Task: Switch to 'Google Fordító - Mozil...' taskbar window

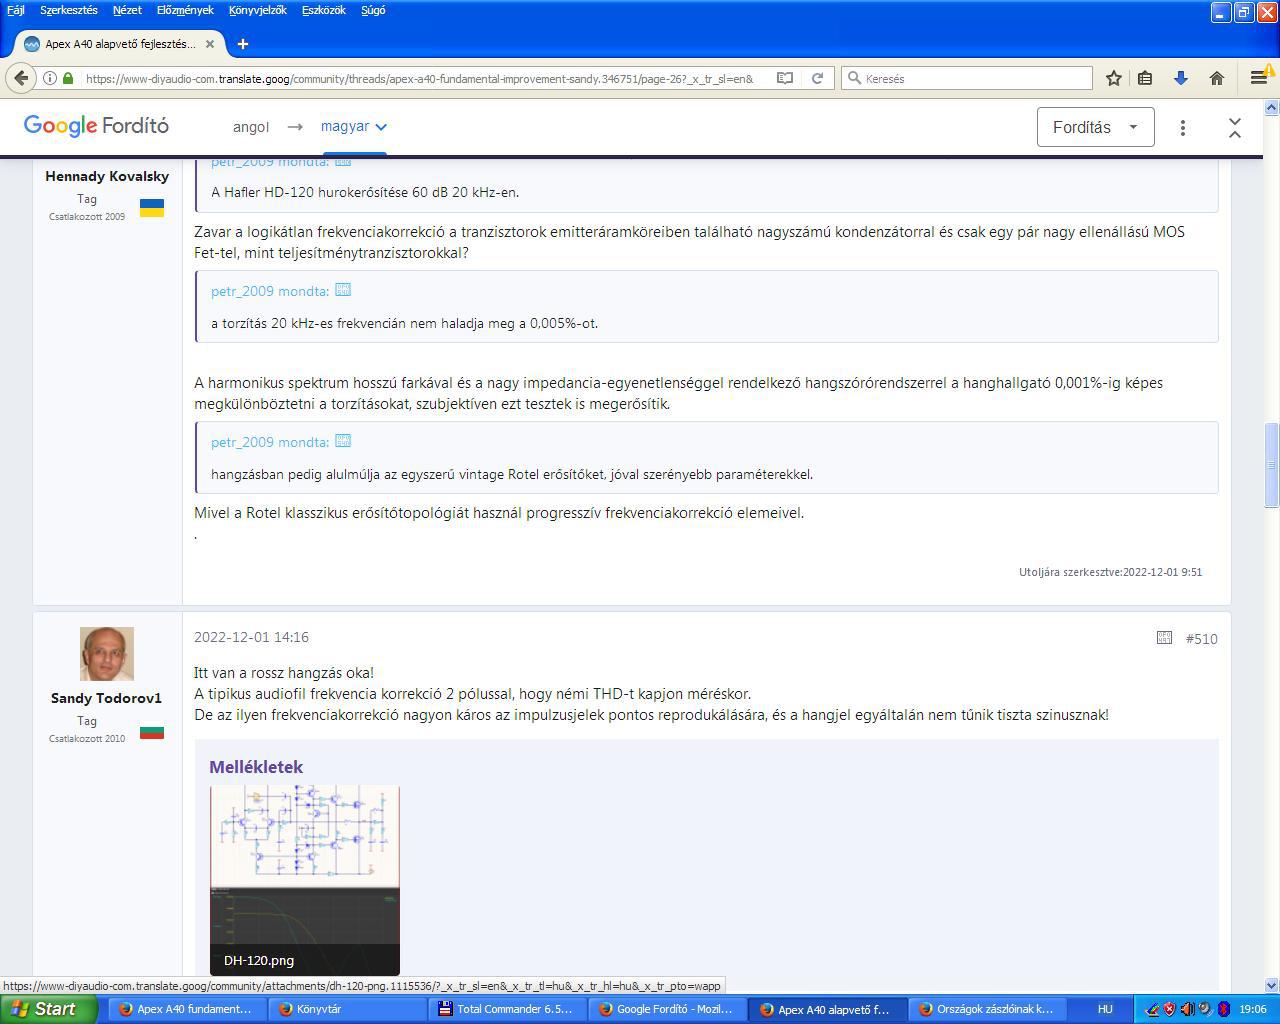Action: (666, 1009)
